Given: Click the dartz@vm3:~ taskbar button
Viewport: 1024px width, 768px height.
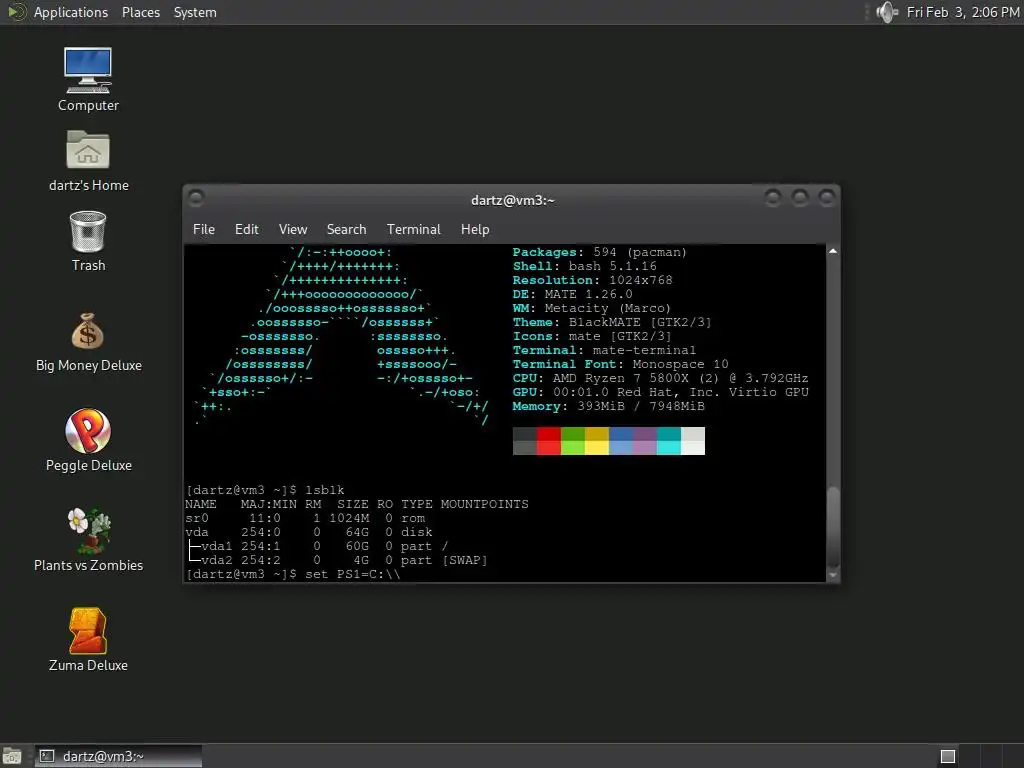Looking at the screenshot, I should pyautogui.click(x=118, y=756).
